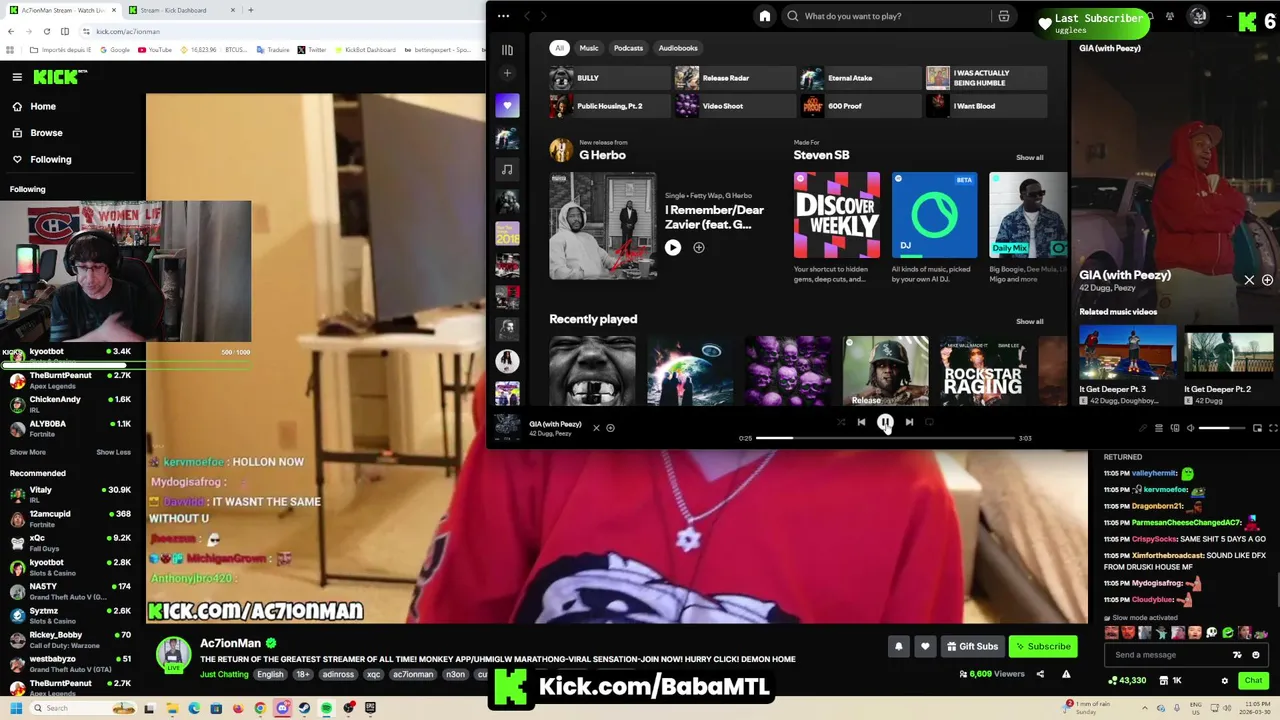
Task: Open Spotify three-dots menu at top left
Action: click(503, 16)
